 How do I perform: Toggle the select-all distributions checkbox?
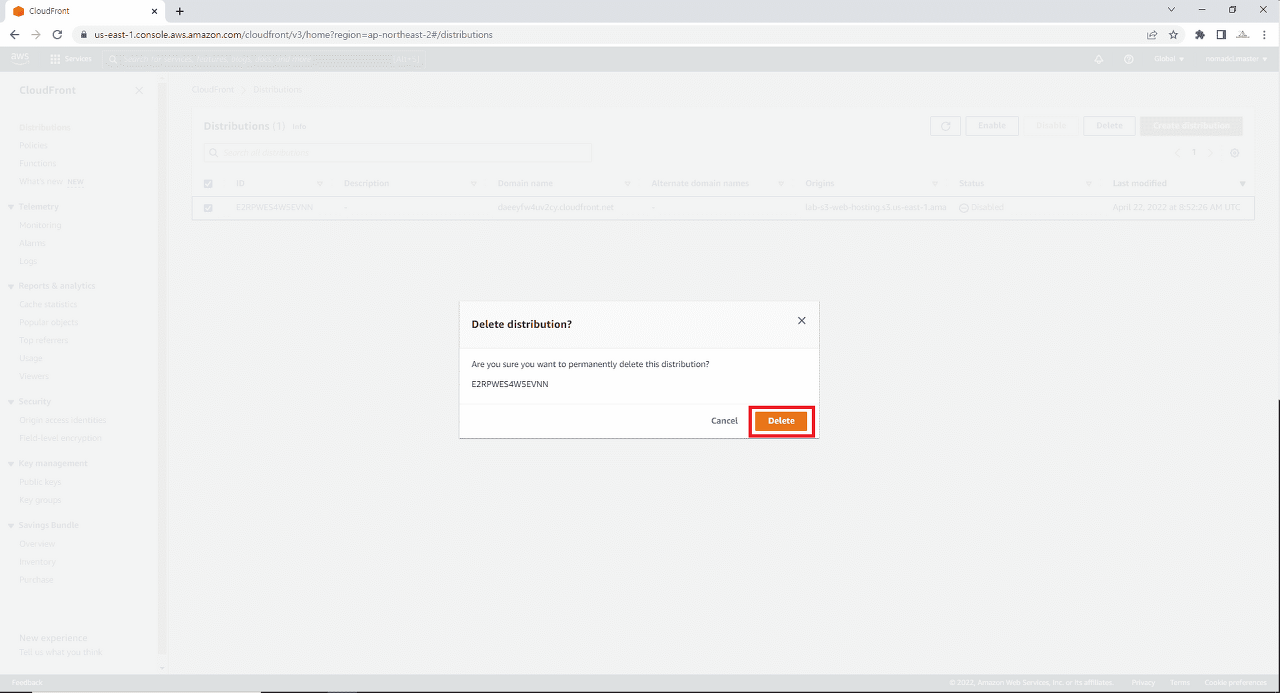208,184
